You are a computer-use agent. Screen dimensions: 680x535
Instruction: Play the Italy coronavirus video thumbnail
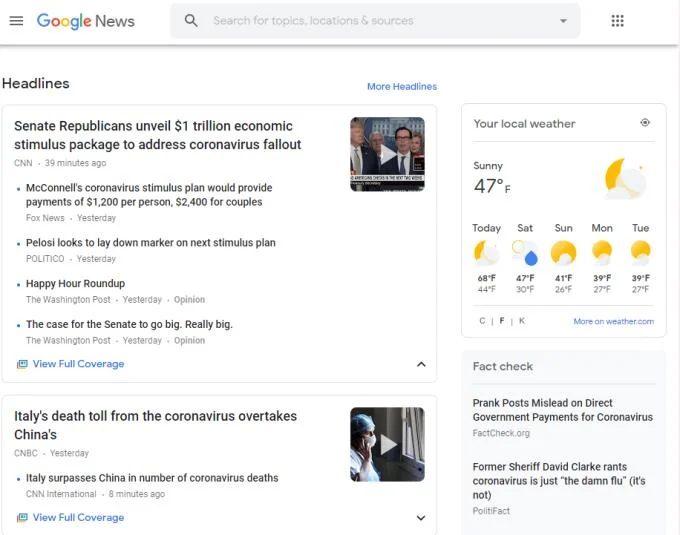(387, 444)
